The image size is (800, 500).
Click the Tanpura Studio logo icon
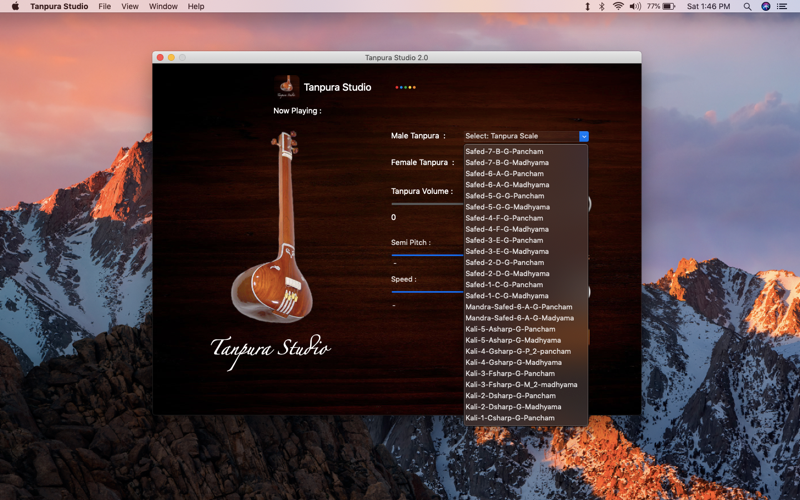coord(287,87)
